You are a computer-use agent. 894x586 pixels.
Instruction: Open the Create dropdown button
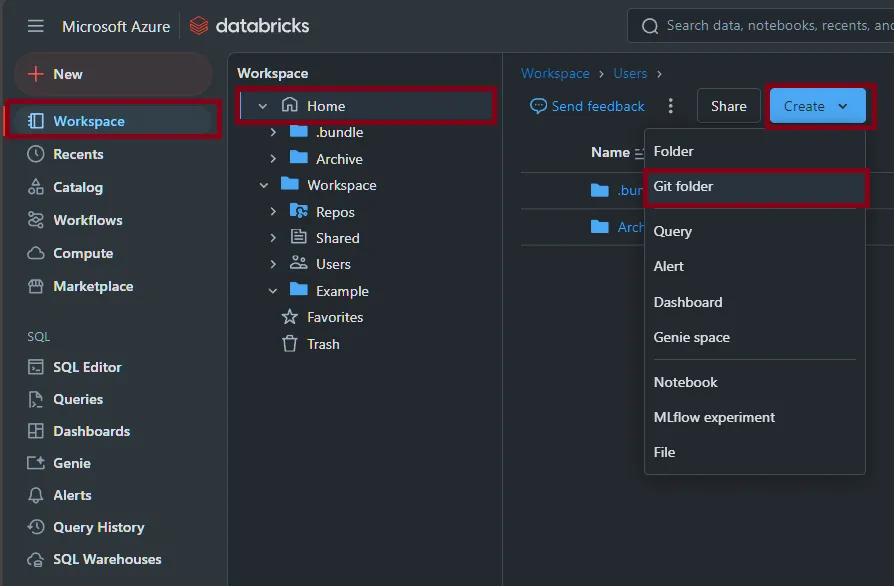pos(816,106)
